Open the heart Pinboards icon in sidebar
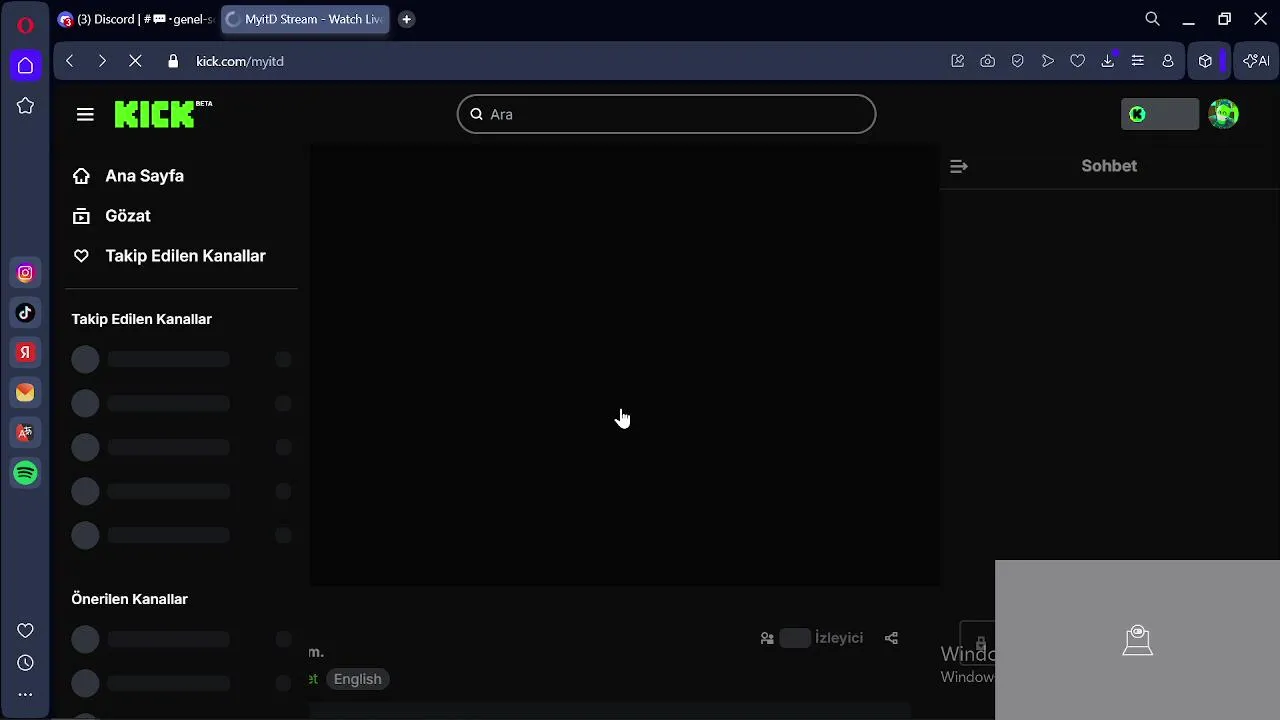The height and width of the screenshot is (720, 1280). 25,630
